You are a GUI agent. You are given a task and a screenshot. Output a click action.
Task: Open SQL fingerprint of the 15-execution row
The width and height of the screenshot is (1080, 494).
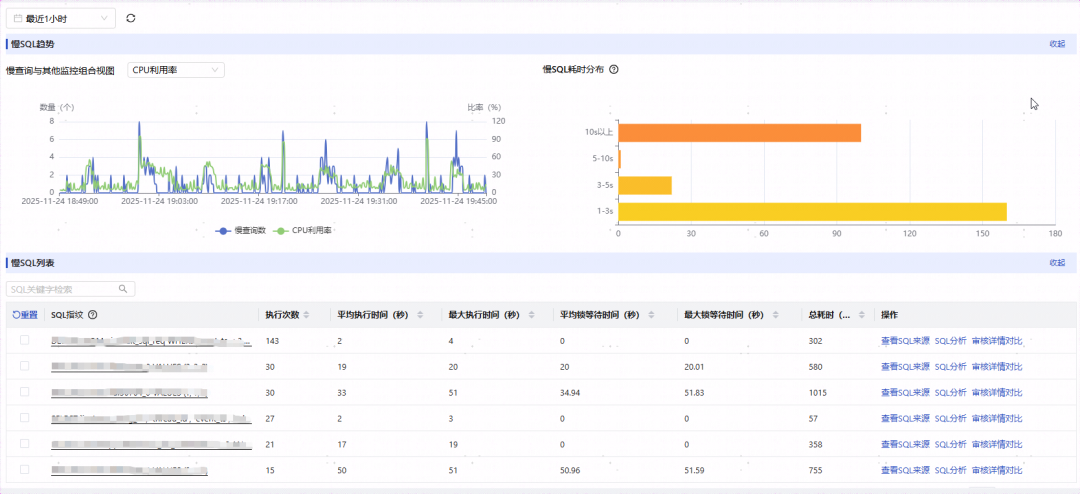pyautogui.click(x=129, y=470)
